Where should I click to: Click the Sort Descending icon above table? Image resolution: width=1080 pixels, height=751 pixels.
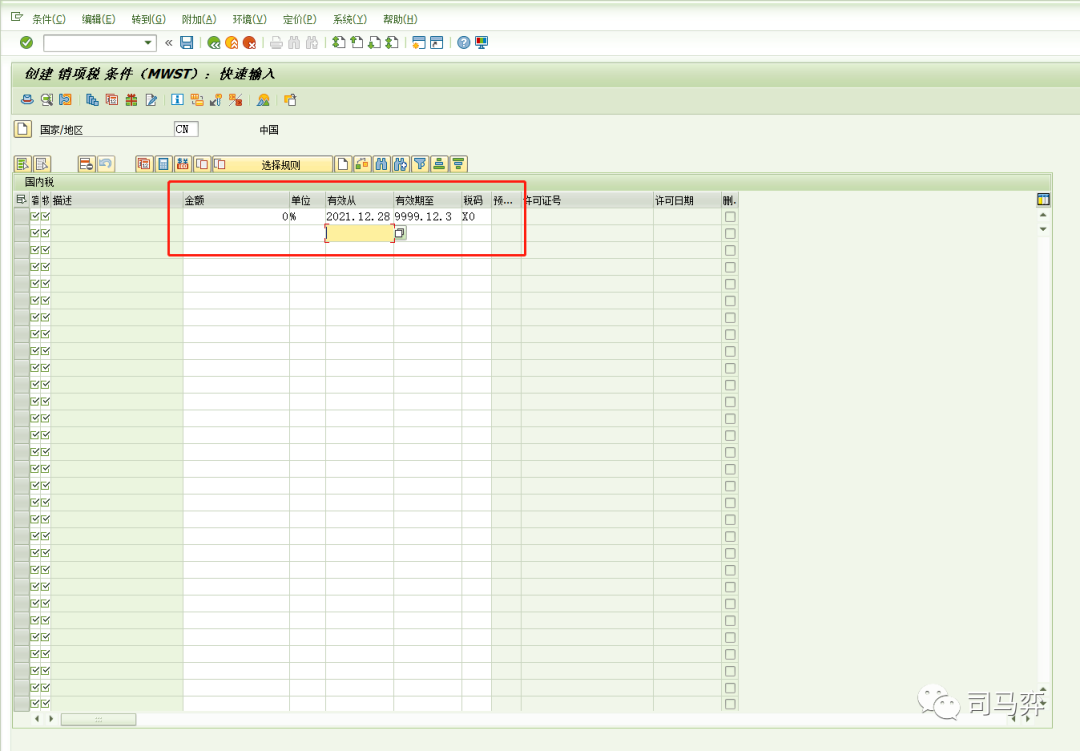[458, 164]
